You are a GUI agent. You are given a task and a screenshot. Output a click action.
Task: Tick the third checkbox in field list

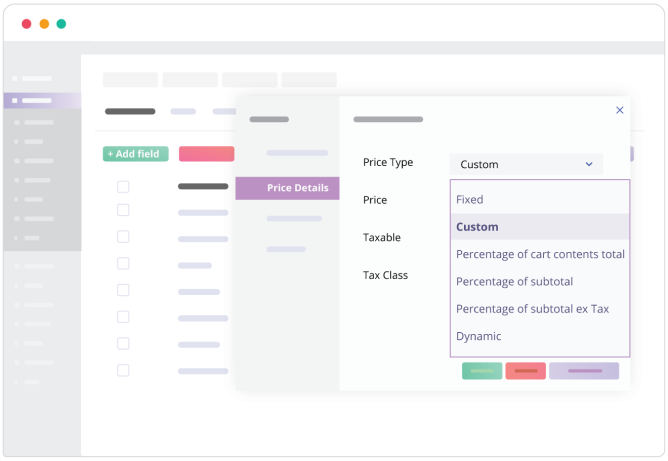coord(123,236)
